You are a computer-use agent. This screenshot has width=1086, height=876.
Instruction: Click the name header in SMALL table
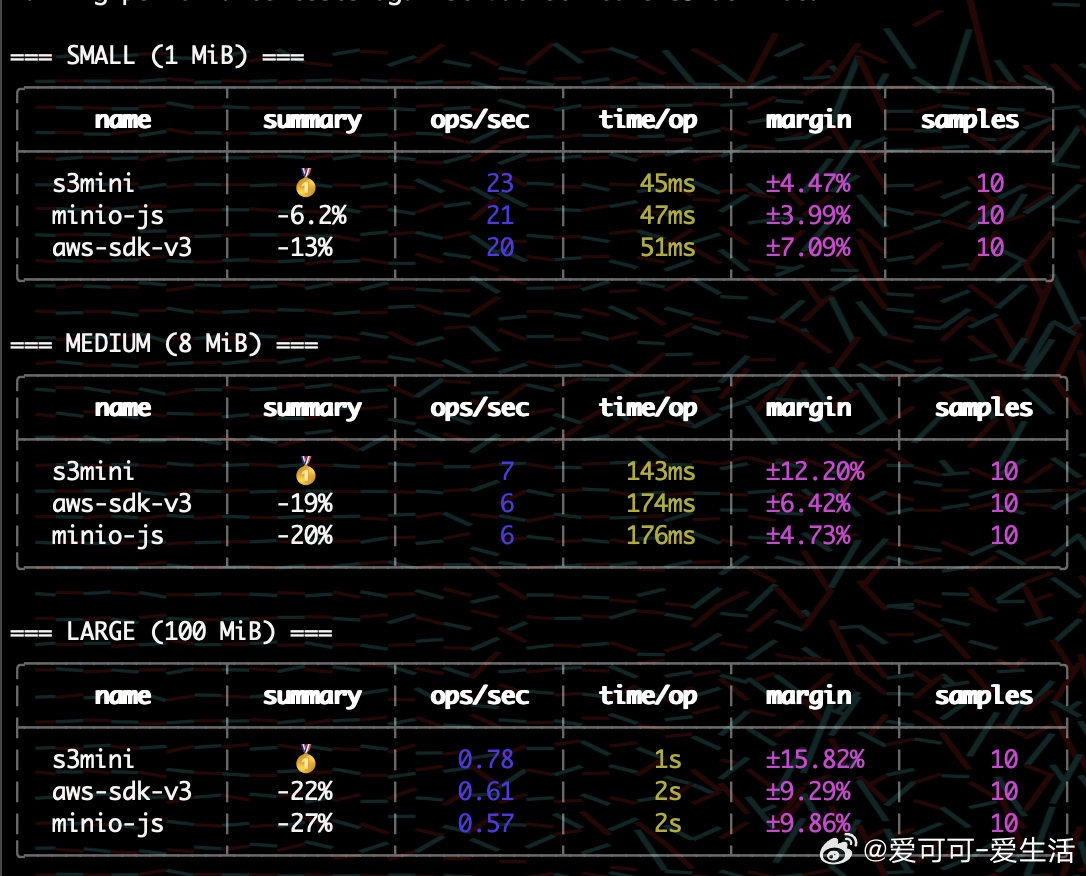pos(123,120)
